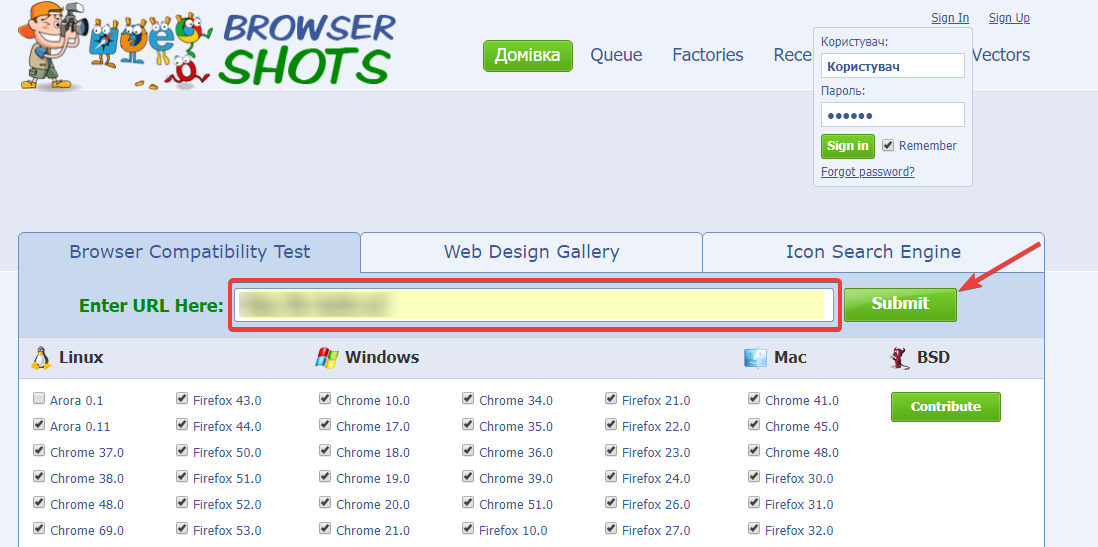
Task: Switch to Web Design Gallery tab
Action: (531, 251)
